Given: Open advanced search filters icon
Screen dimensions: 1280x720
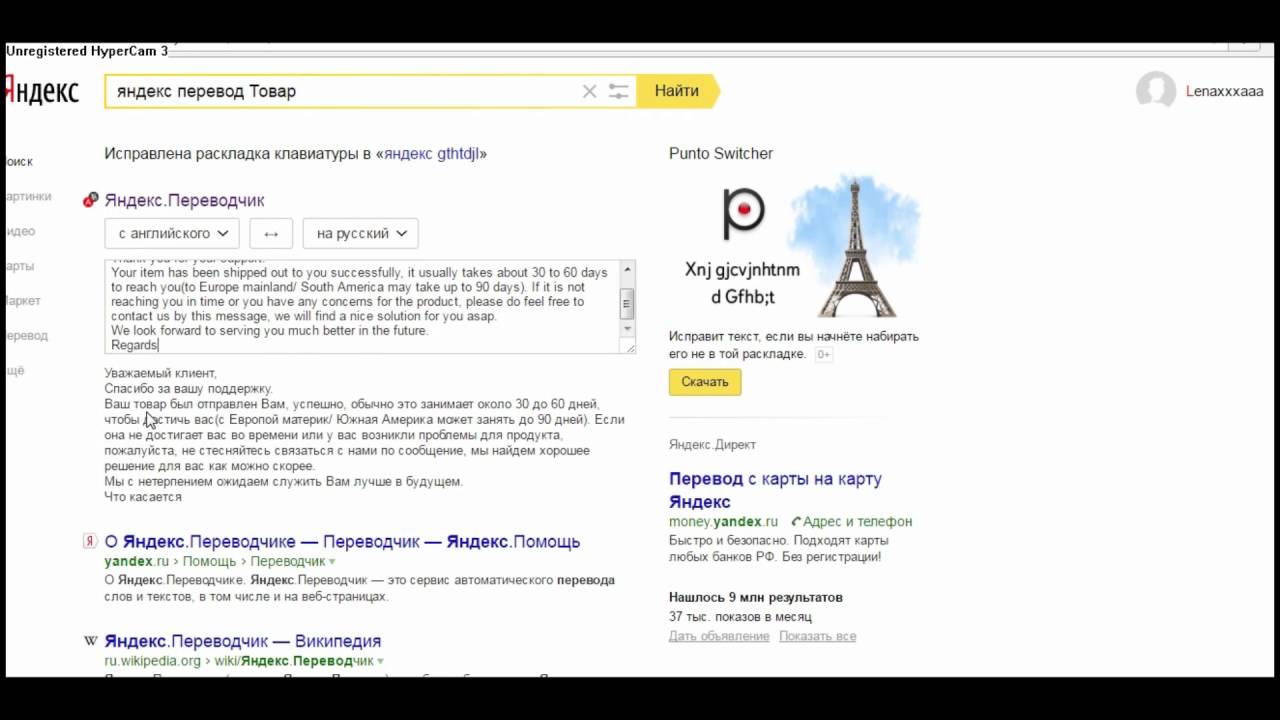Looking at the screenshot, I should click(x=618, y=91).
